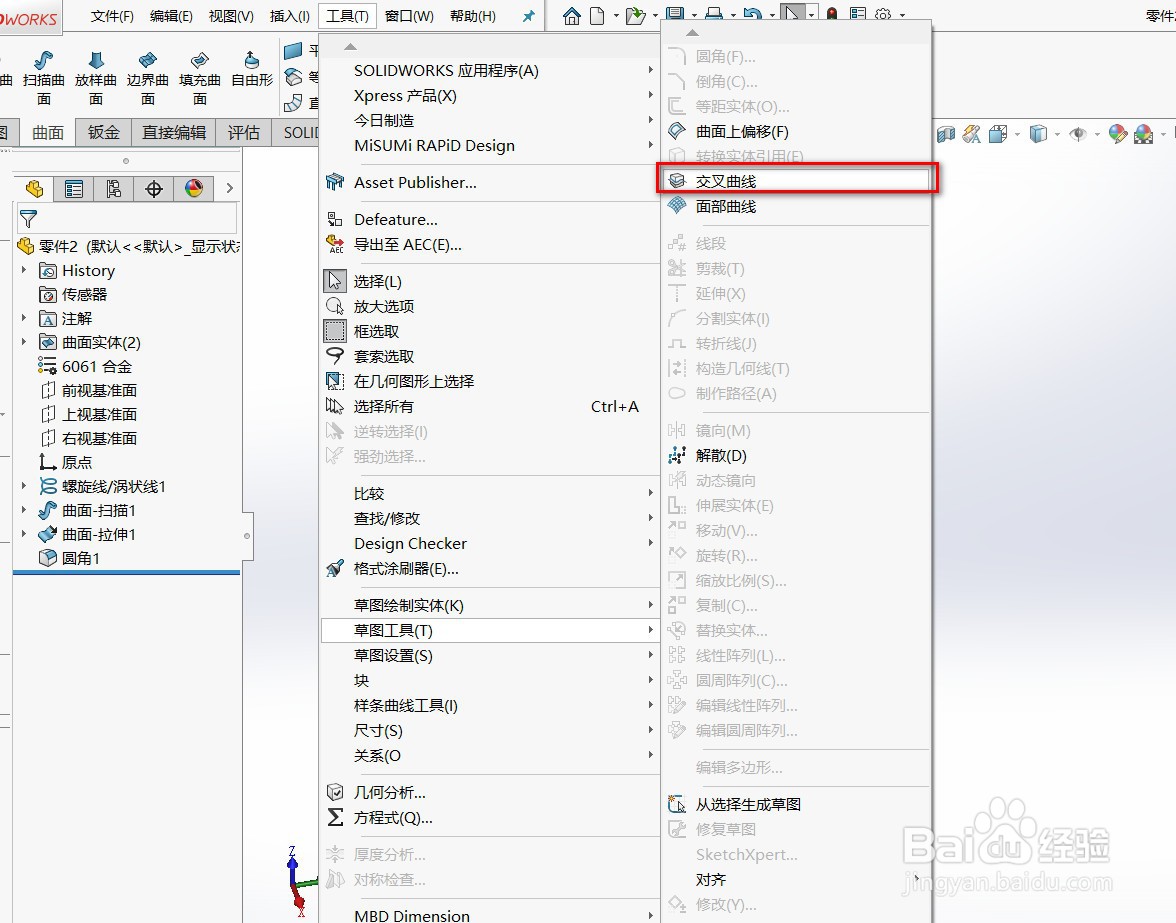Click 几何分析... in Tools menu
Screen dimensions: 1176x923
click(x=490, y=793)
